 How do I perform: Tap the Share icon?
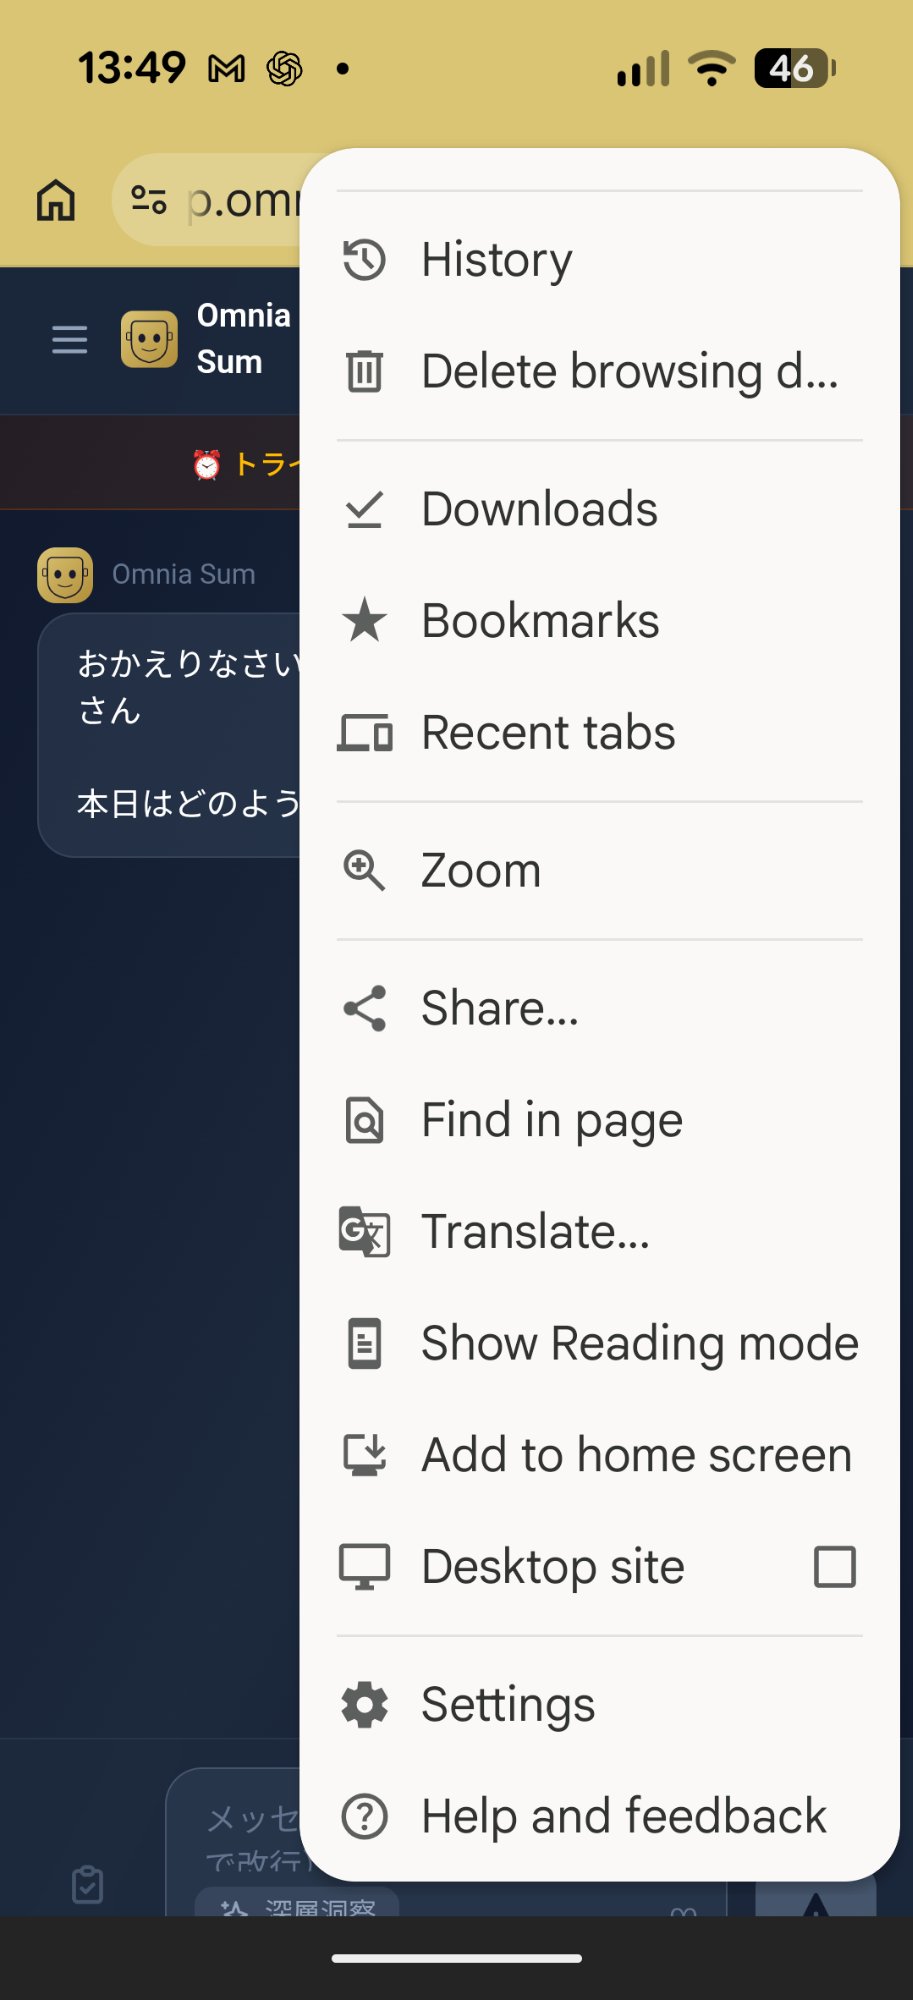(364, 1008)
